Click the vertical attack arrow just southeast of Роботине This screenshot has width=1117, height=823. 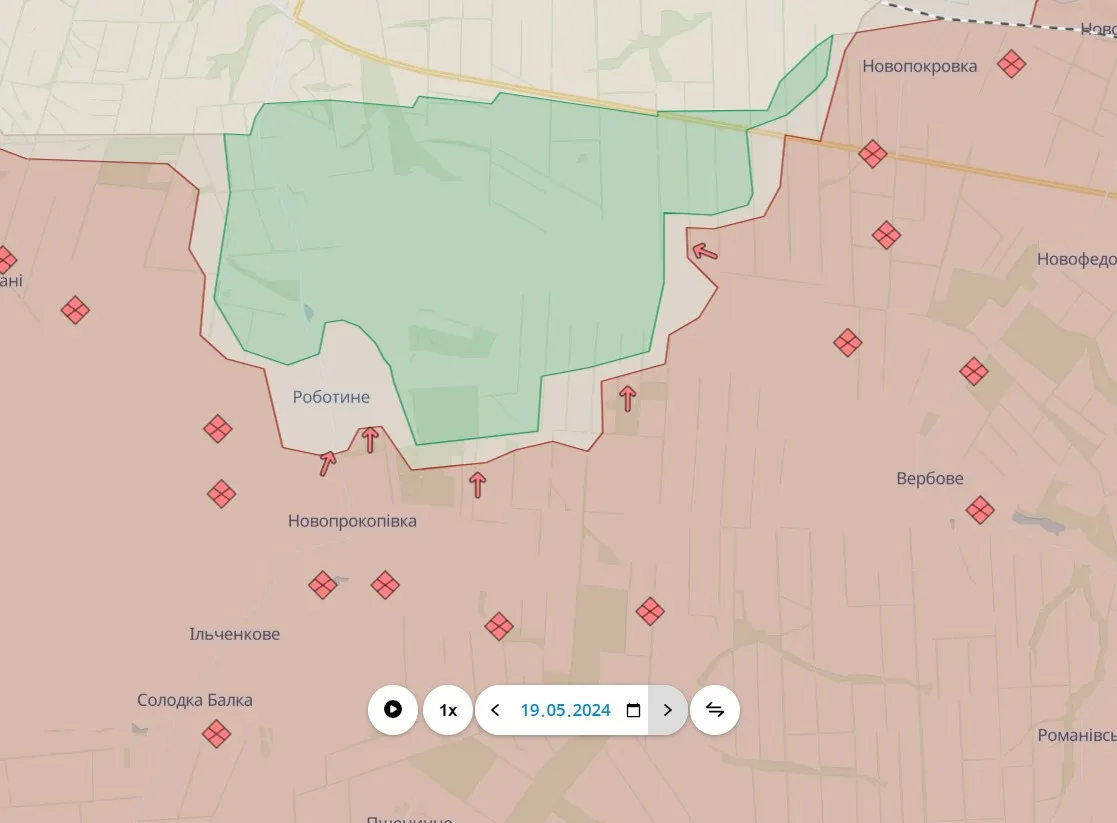coord(370,439)
